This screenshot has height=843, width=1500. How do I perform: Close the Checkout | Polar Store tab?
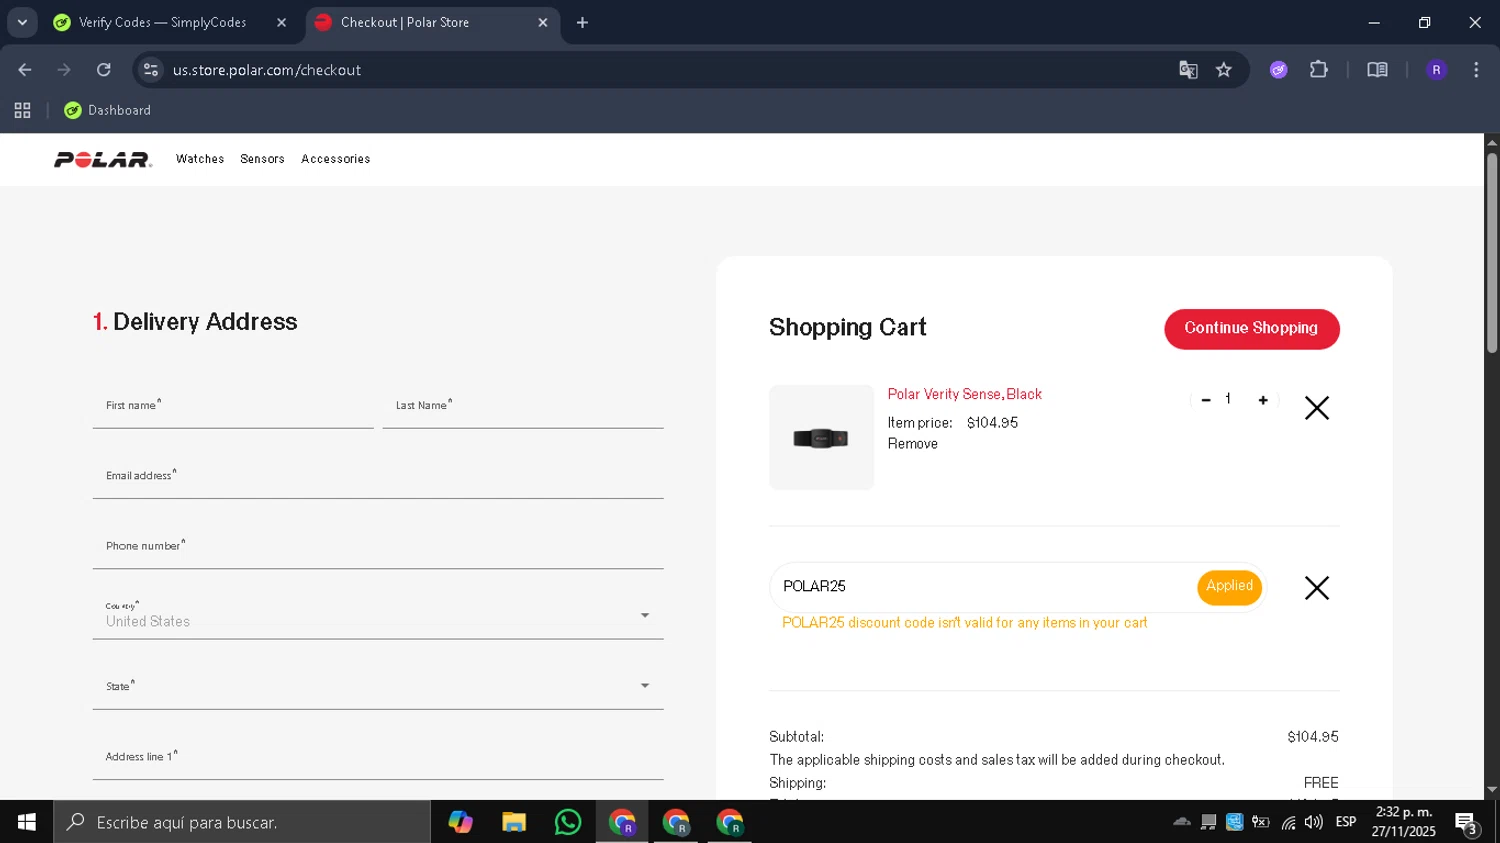point(543,22)
